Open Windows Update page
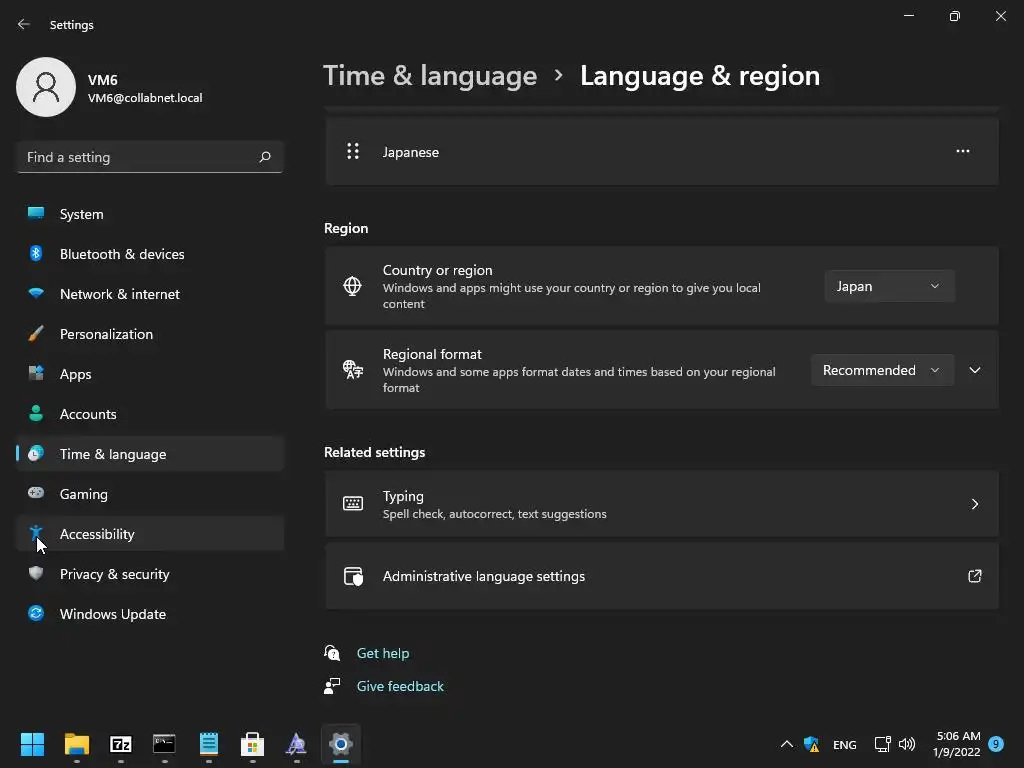This screenshot has height=768, width=1024. (150, 614)
